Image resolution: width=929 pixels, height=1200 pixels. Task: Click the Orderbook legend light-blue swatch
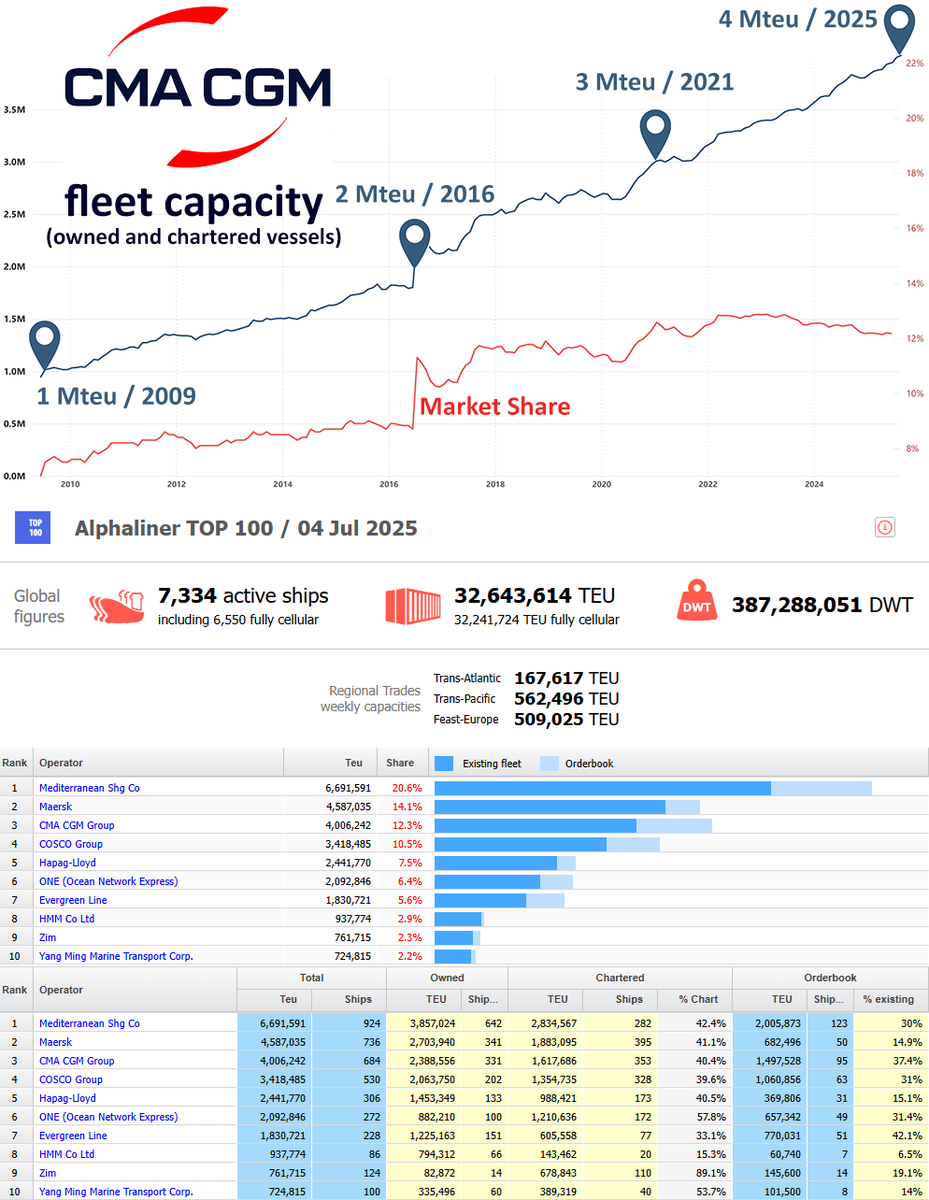550,763
